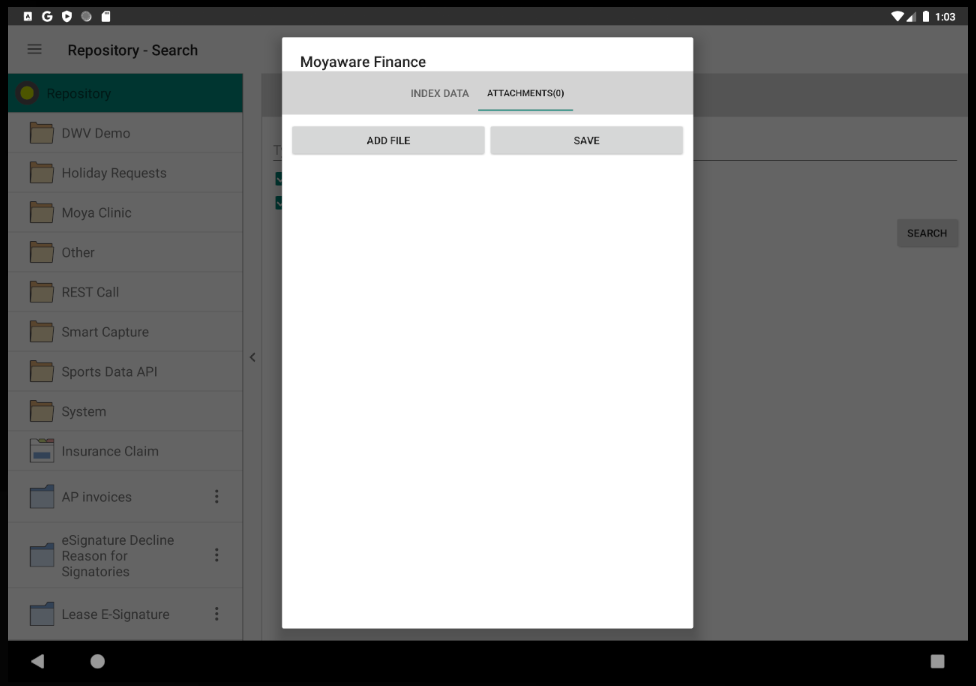This screenshot has height=686, width=976.
Task: Collapse the repository side panel chevron
Action: point(252,357)
